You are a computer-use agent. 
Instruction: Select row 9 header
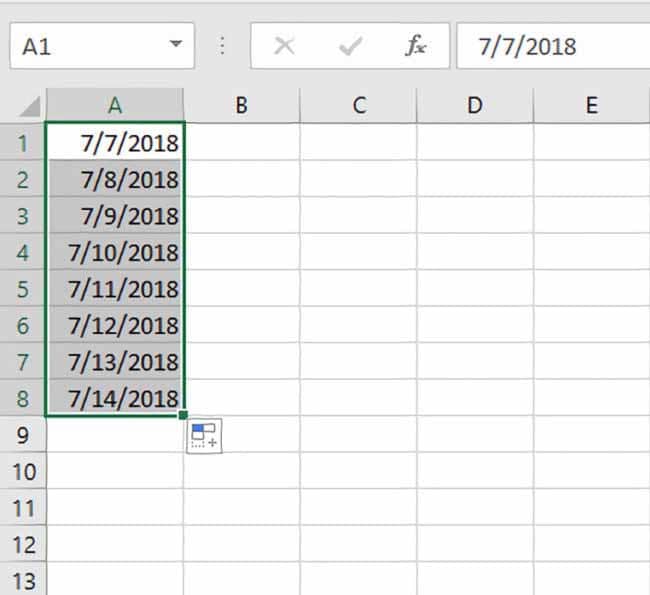click(23, 435)
